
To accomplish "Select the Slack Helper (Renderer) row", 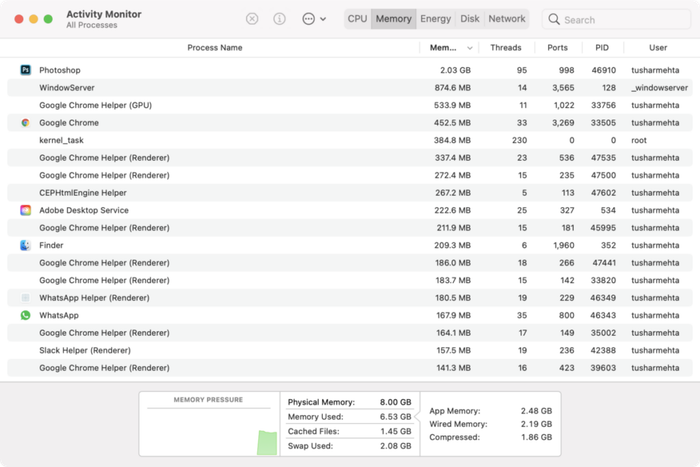I will (x=350, y=350).
